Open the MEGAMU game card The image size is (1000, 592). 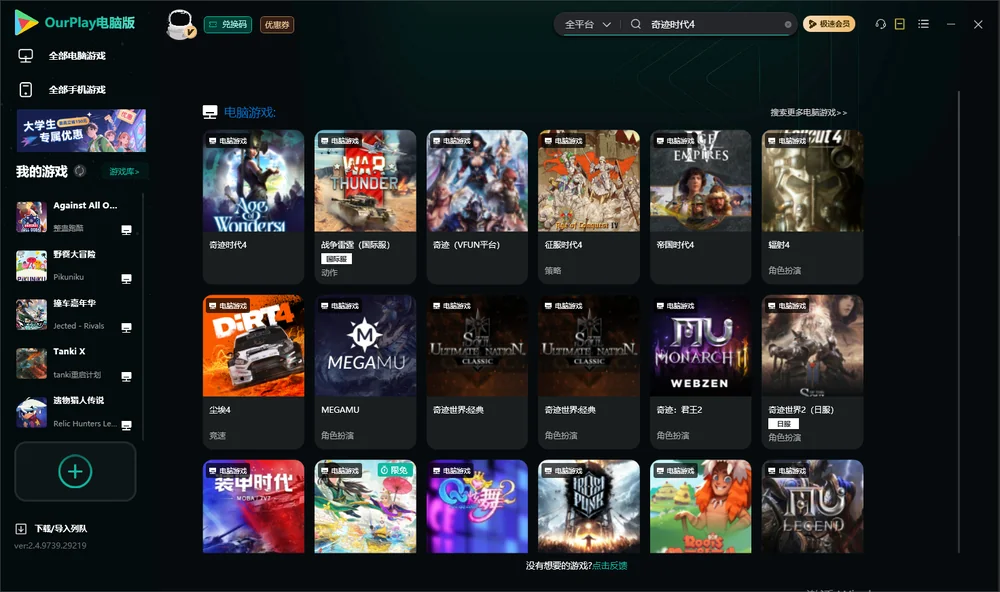365,372
